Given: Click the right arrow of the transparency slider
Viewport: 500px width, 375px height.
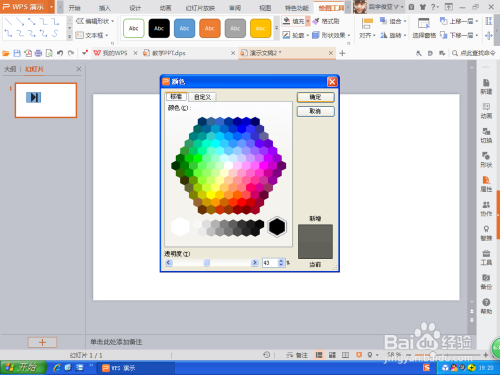Looking at the screenshot, I should coord(255,263).
